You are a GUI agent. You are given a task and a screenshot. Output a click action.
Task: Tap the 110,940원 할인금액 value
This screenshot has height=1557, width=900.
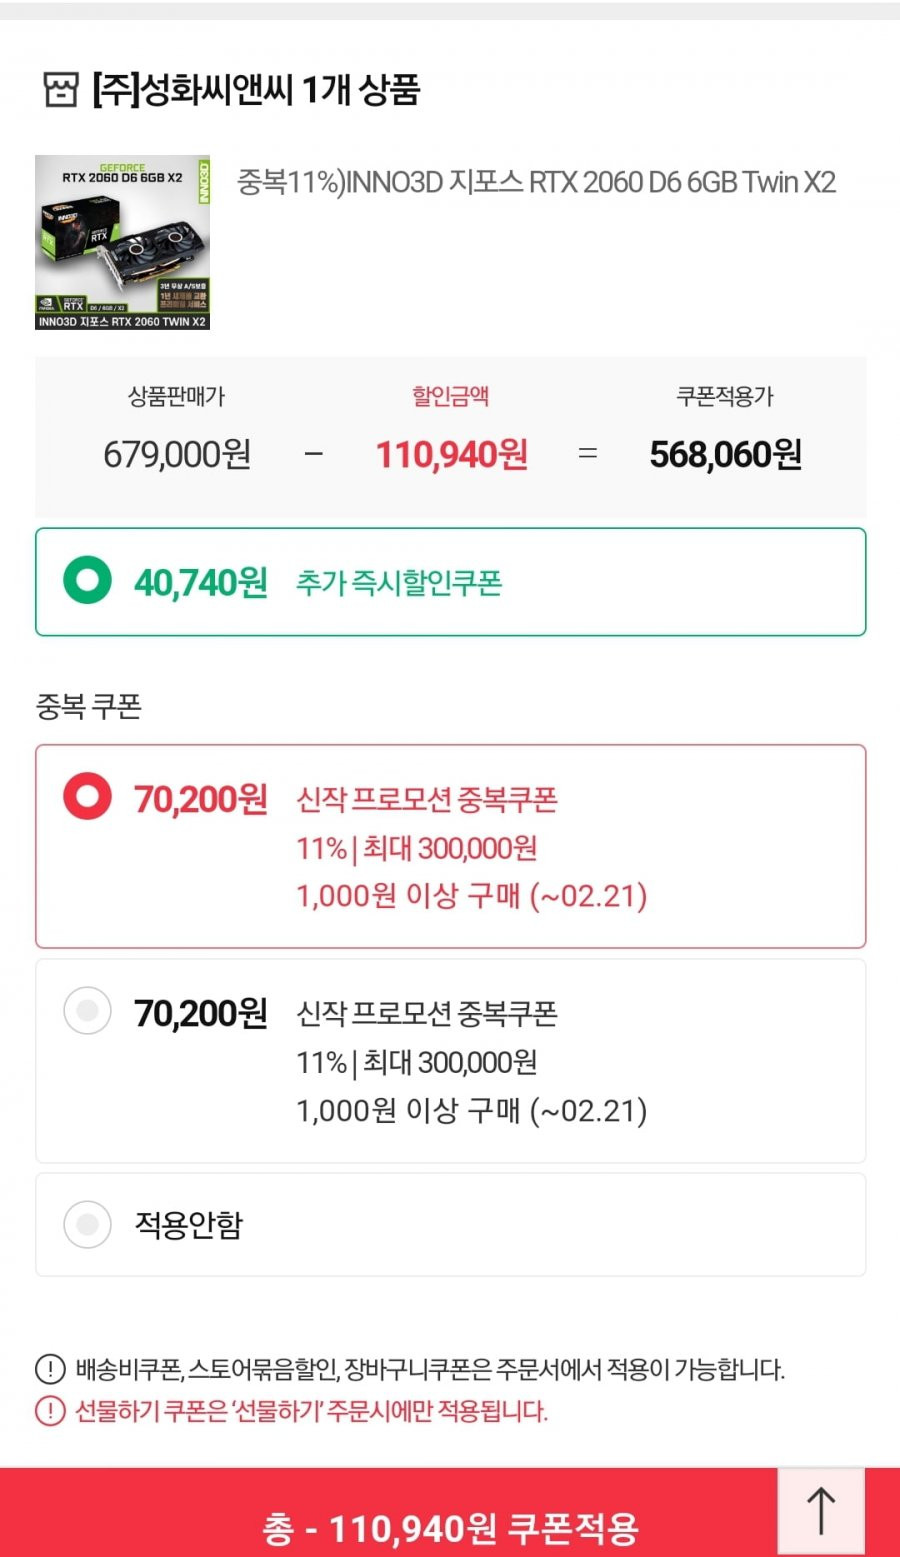[451, 454]
